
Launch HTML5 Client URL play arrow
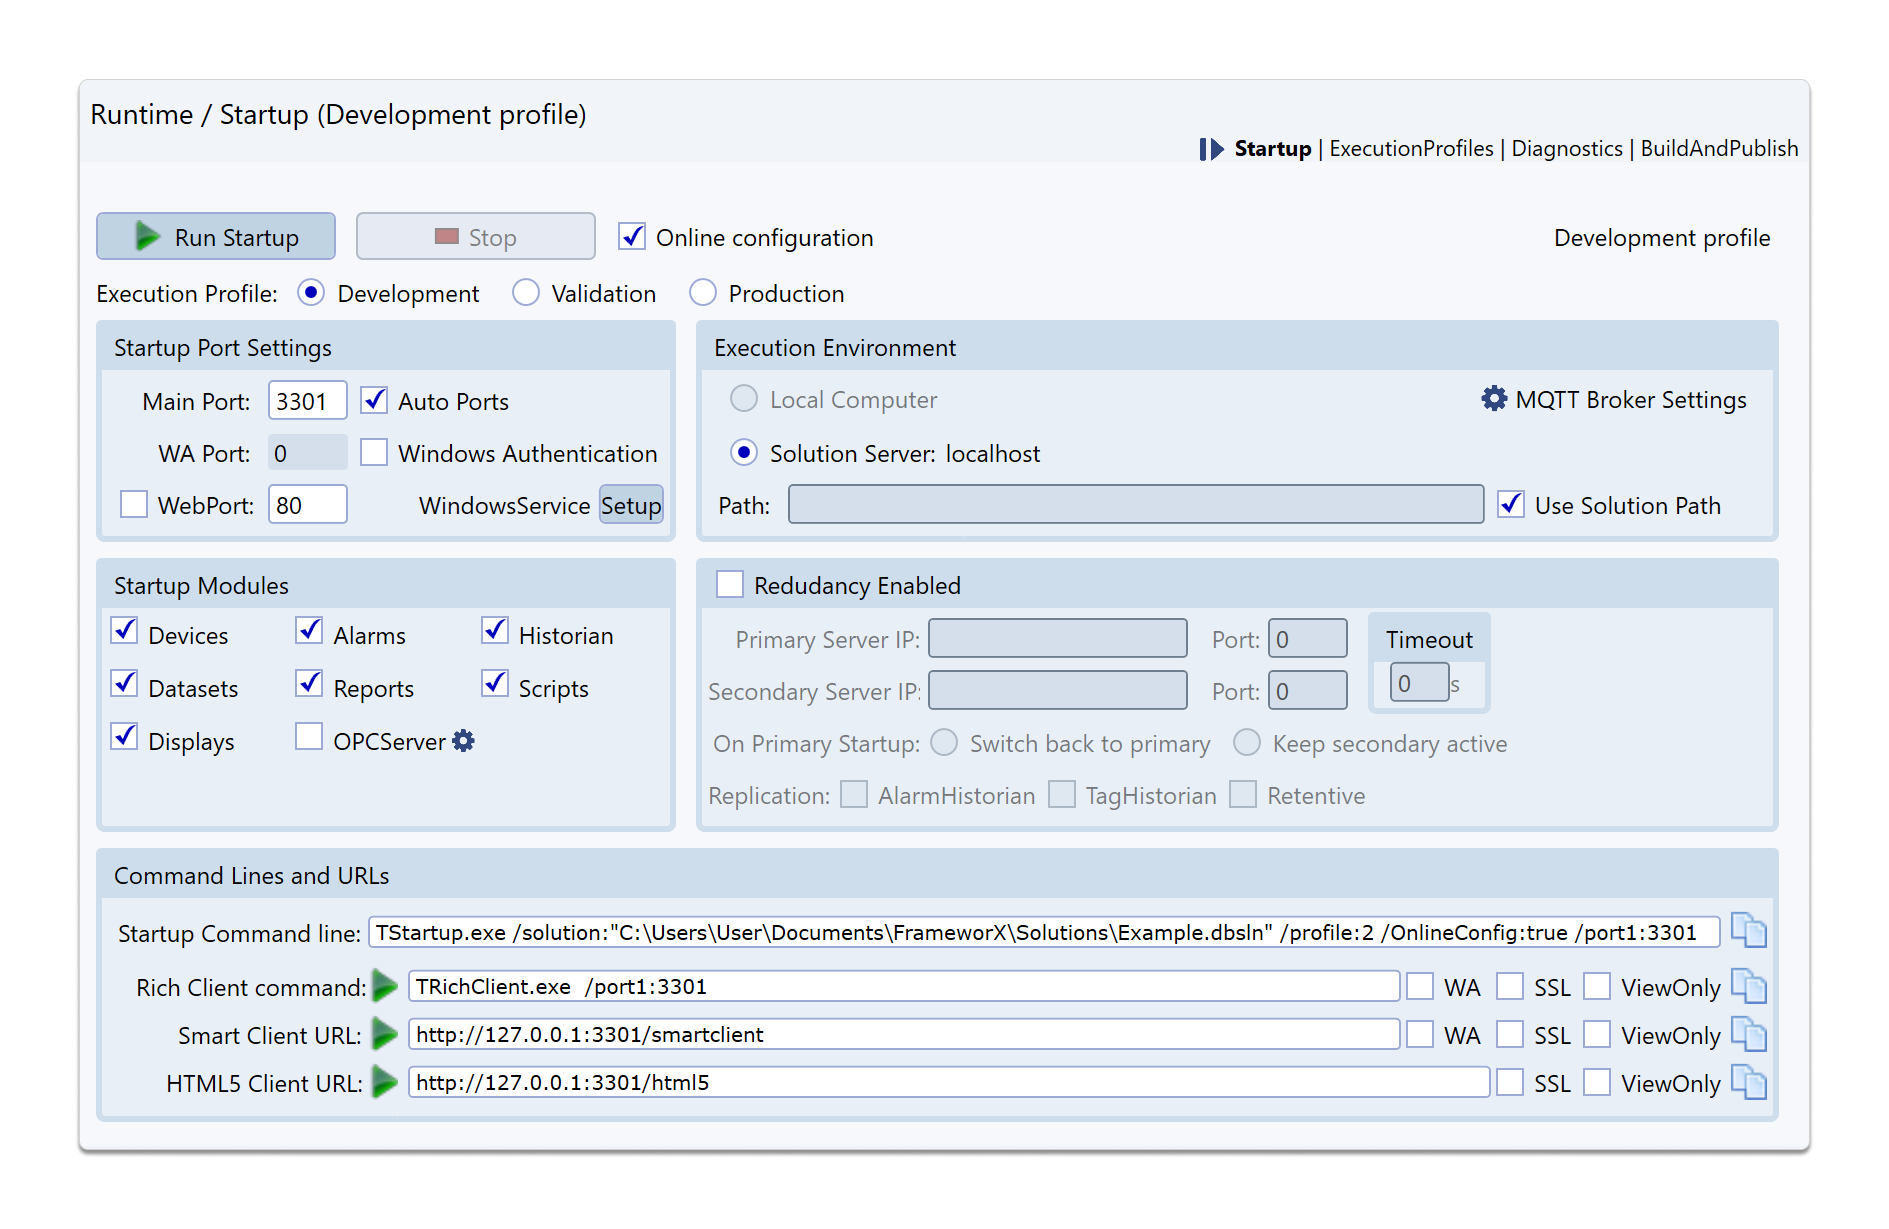(x=385, y=1082)
